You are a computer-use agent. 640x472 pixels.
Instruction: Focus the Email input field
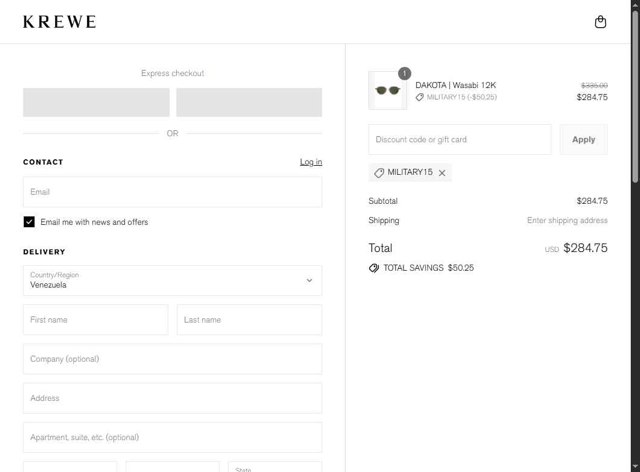tap(172, 192)
